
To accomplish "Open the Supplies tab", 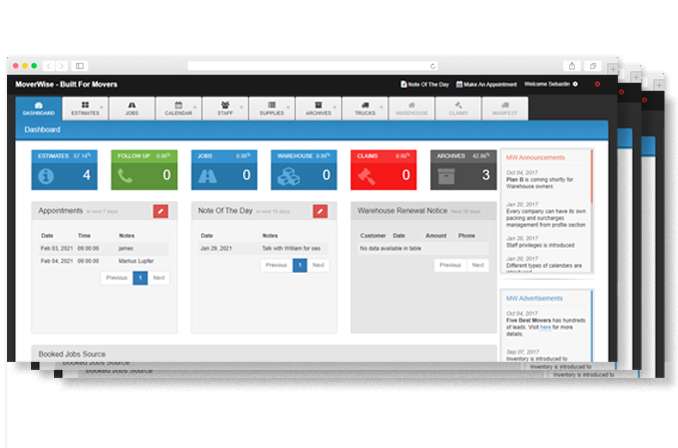I will (x=272, y=108).
